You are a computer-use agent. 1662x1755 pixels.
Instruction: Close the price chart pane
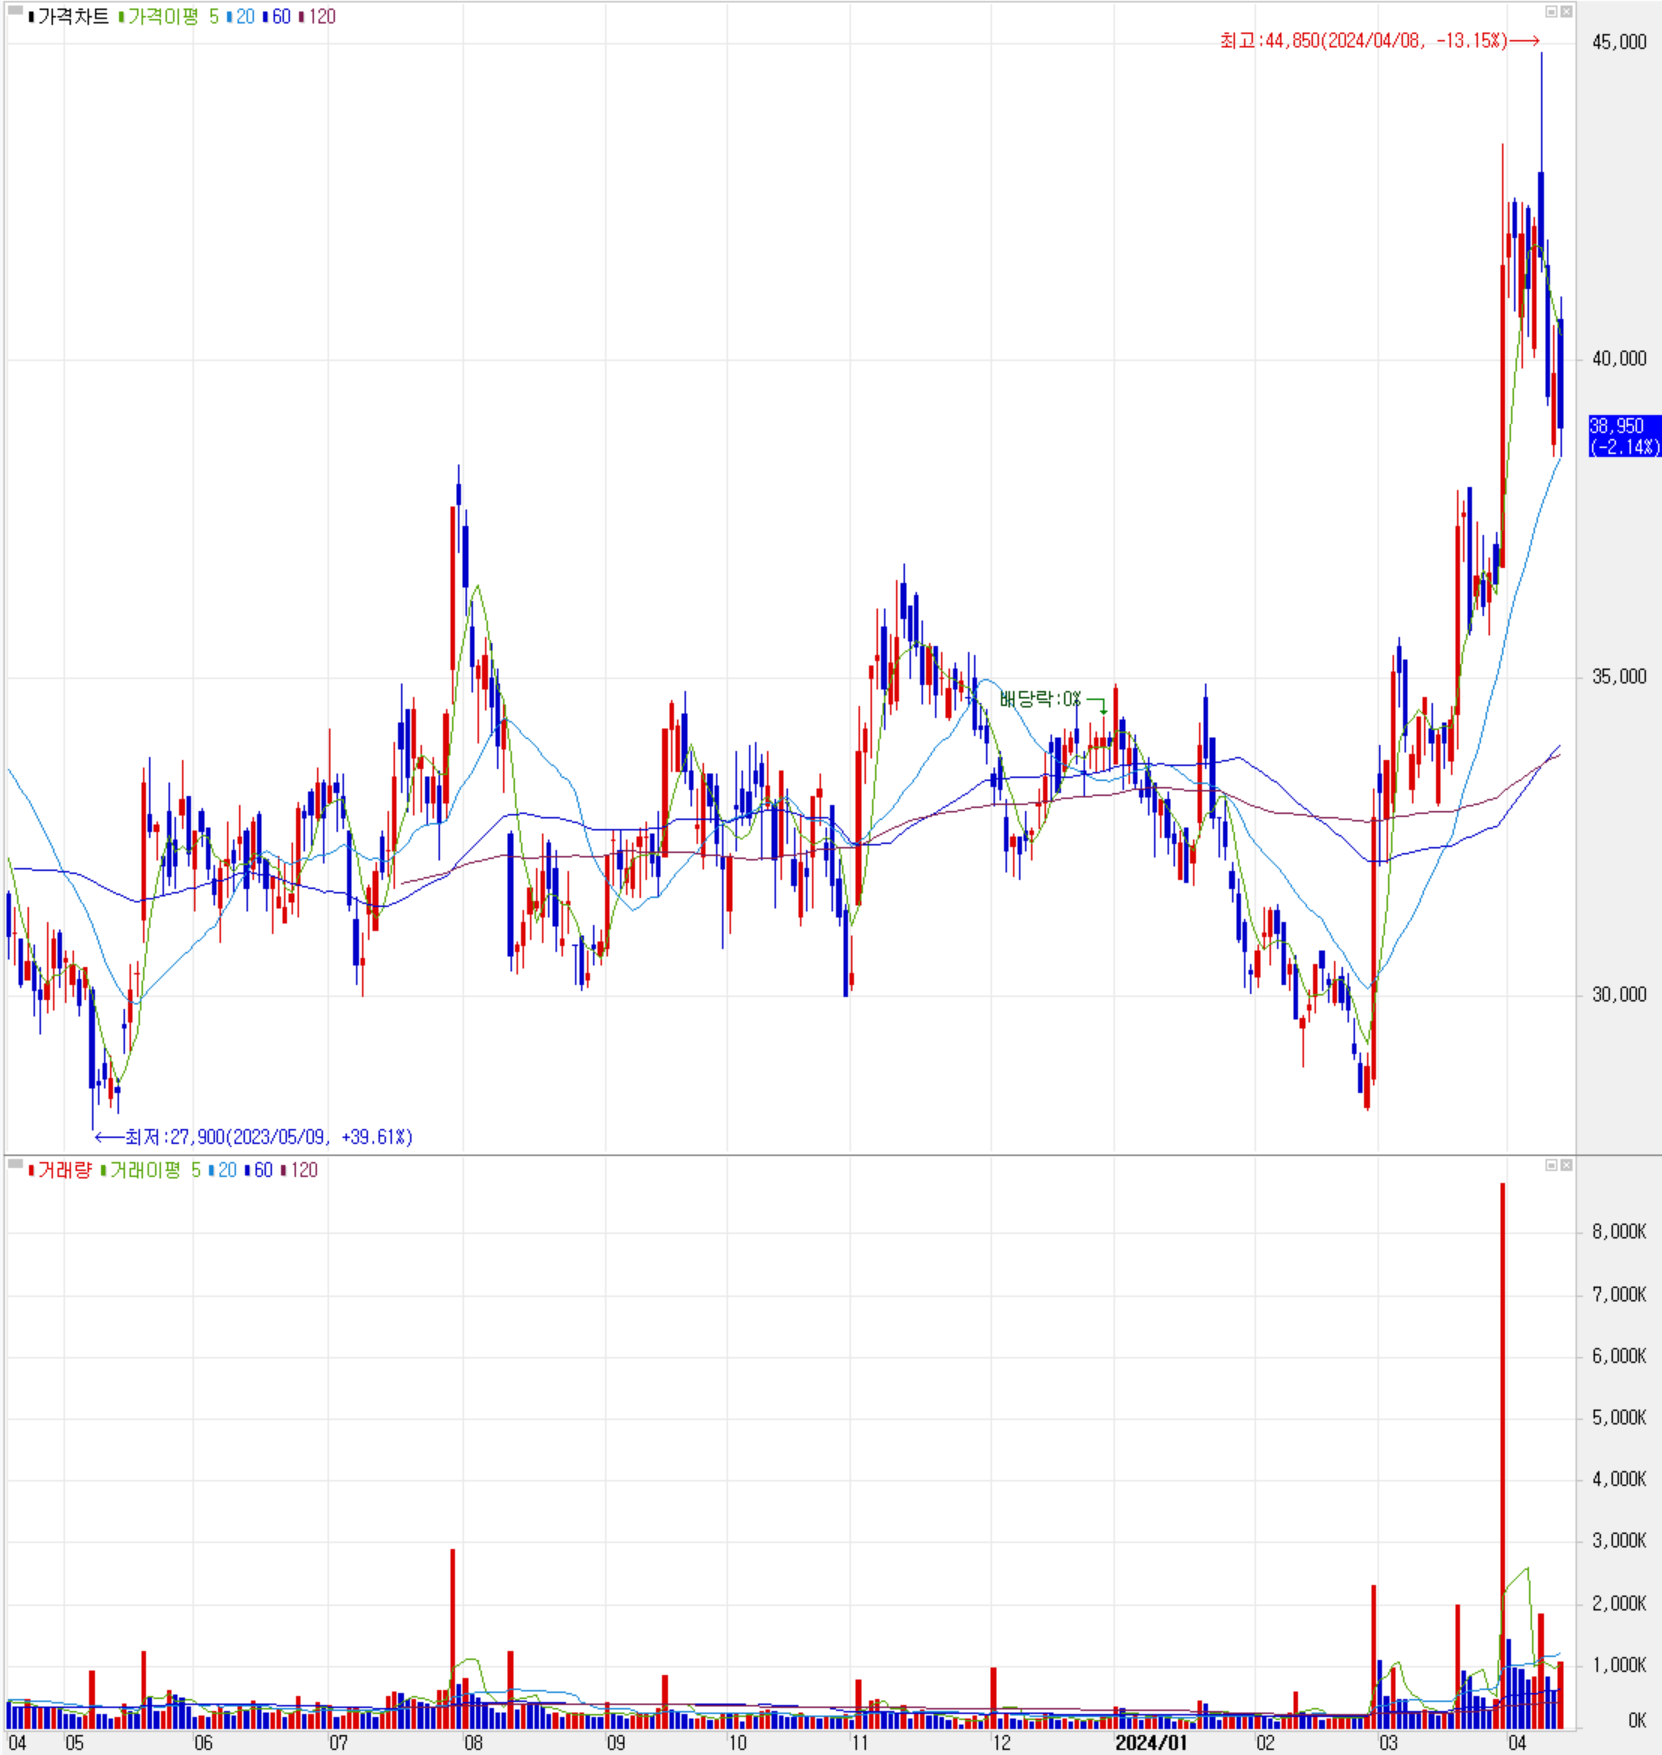tap(1566, 12)
